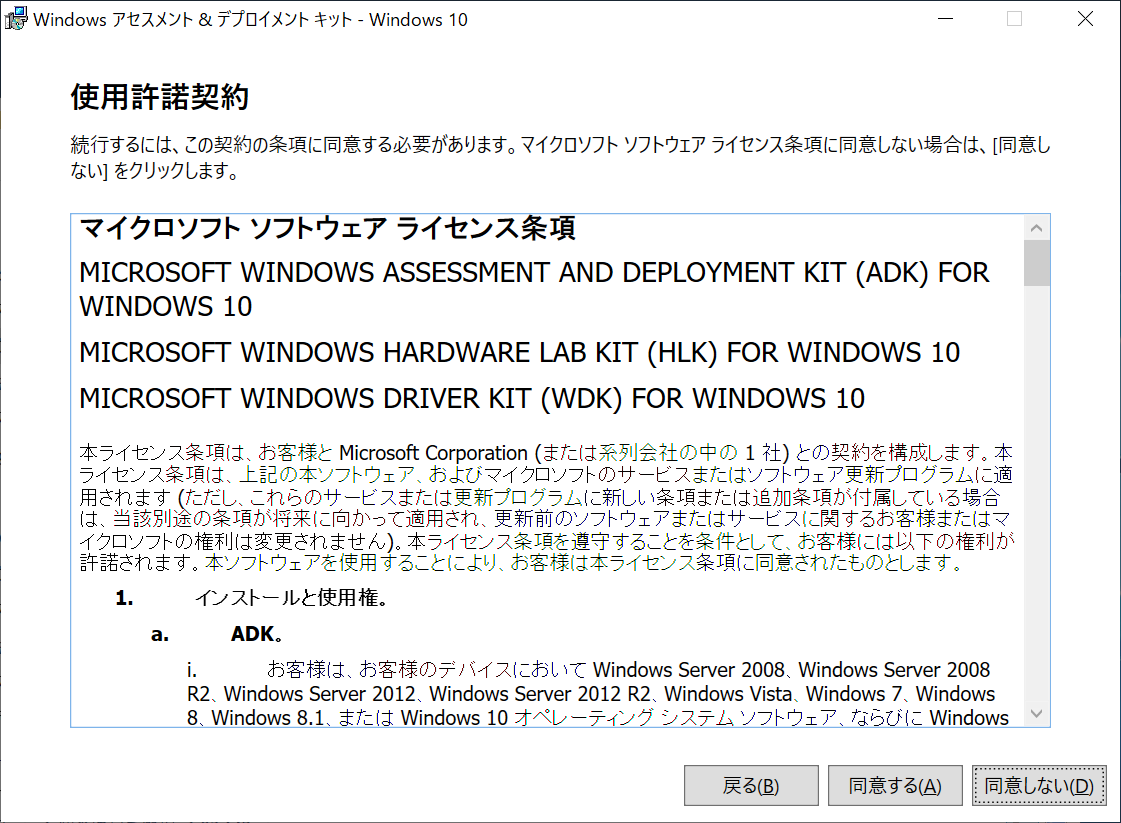Minimize the ADK setup window

[x=946, y=19]
